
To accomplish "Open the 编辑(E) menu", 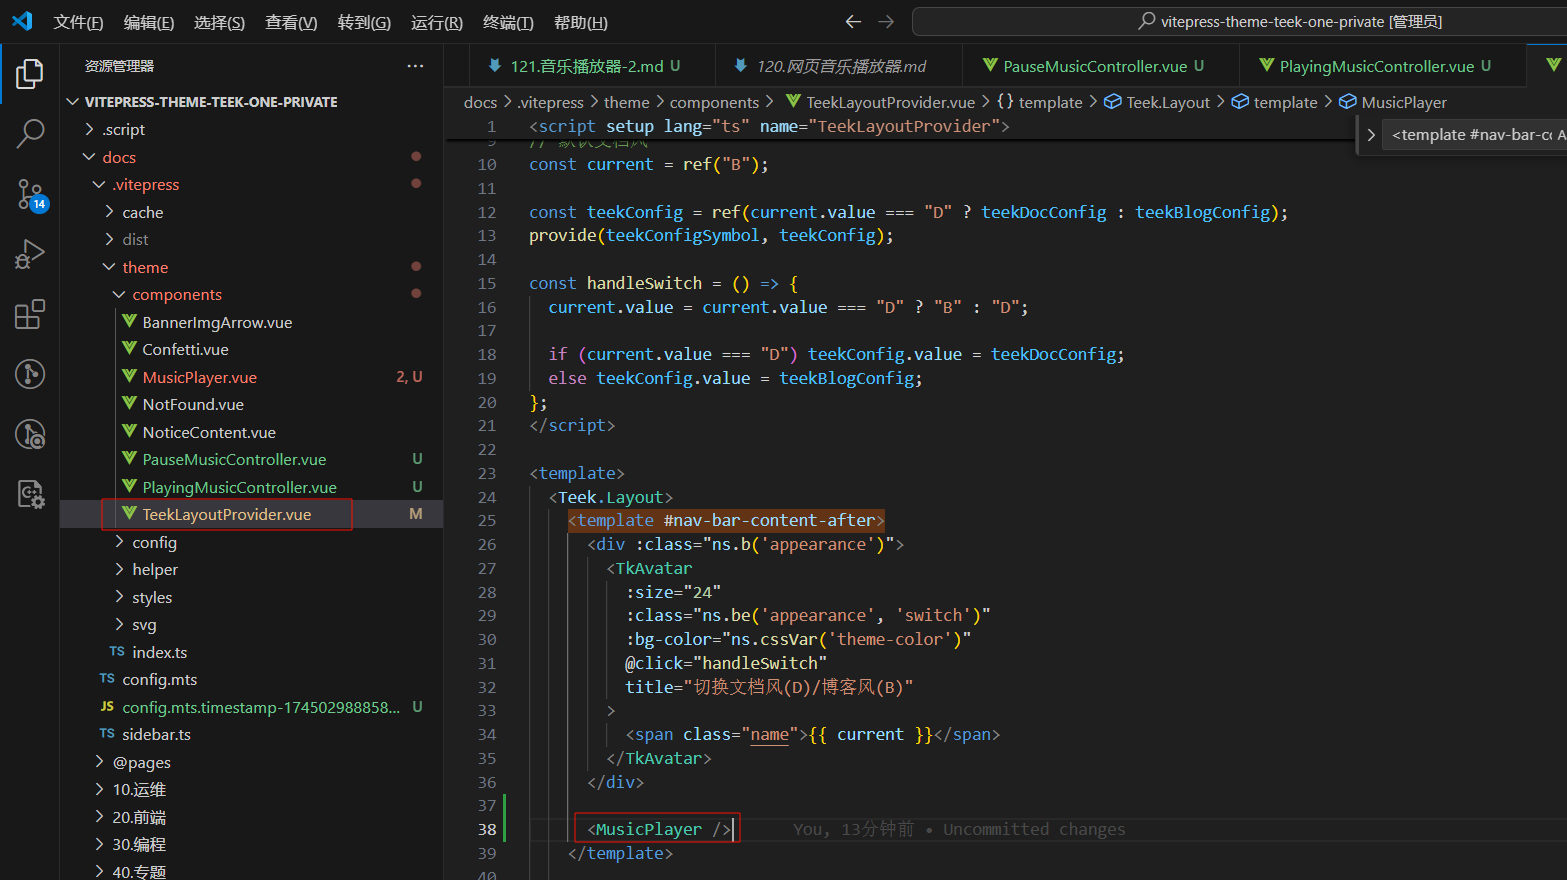I will click(x=149, y=22).
